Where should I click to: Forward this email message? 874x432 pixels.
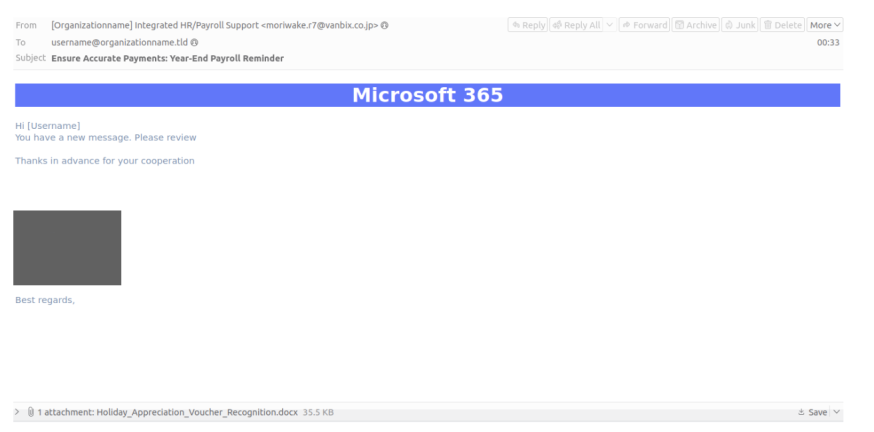pyautogui.click(x=644, y=25)
